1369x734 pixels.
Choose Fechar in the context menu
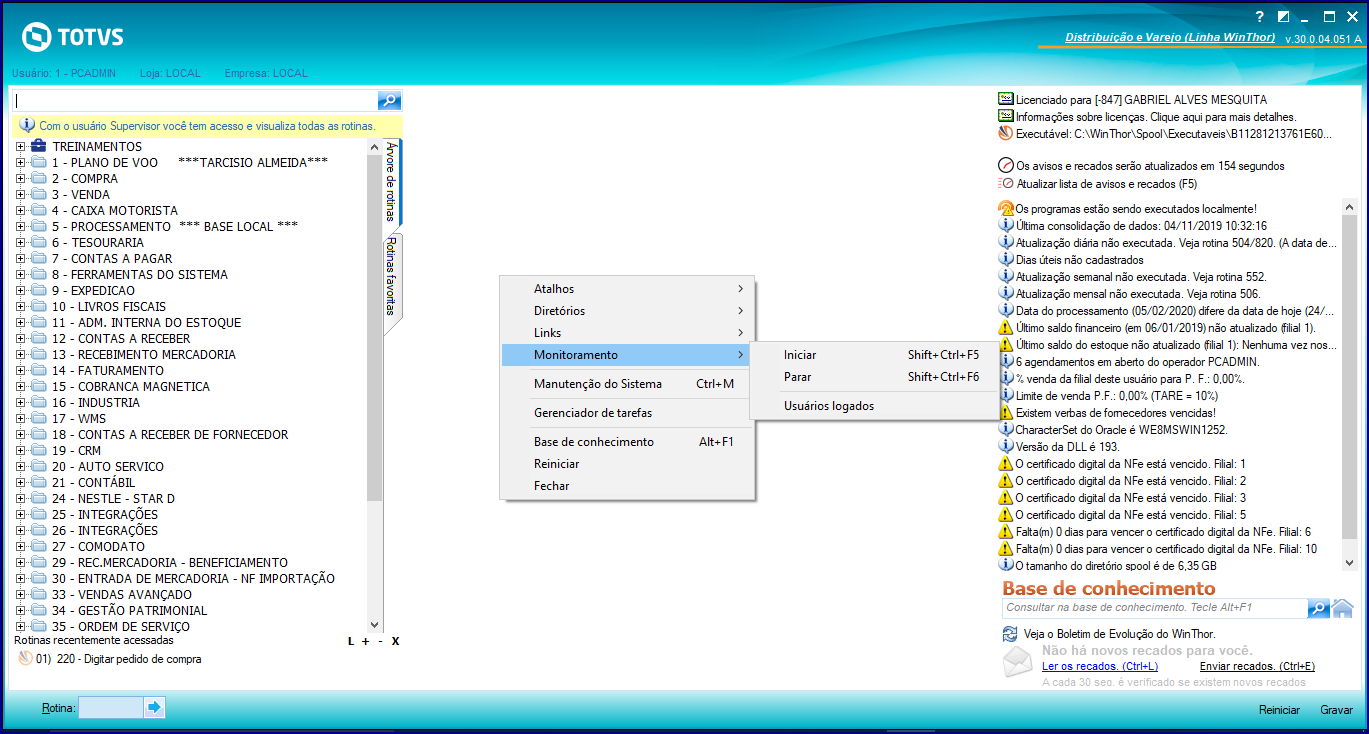[x=627, y=486]
